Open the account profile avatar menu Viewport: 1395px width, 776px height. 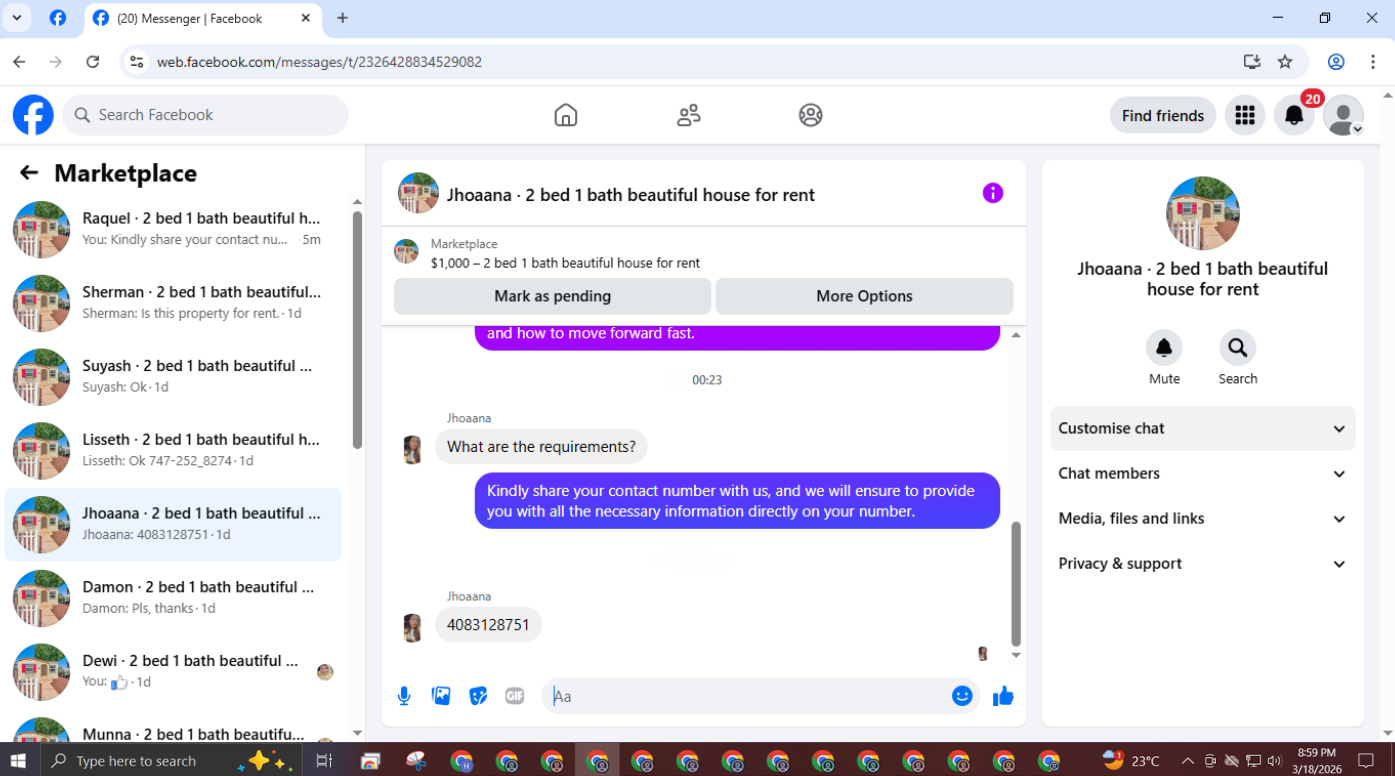1343,116
